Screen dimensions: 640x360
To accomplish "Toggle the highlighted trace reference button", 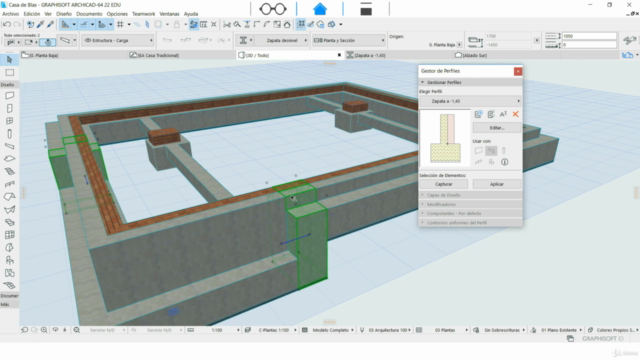I will (x=193, y=24).
